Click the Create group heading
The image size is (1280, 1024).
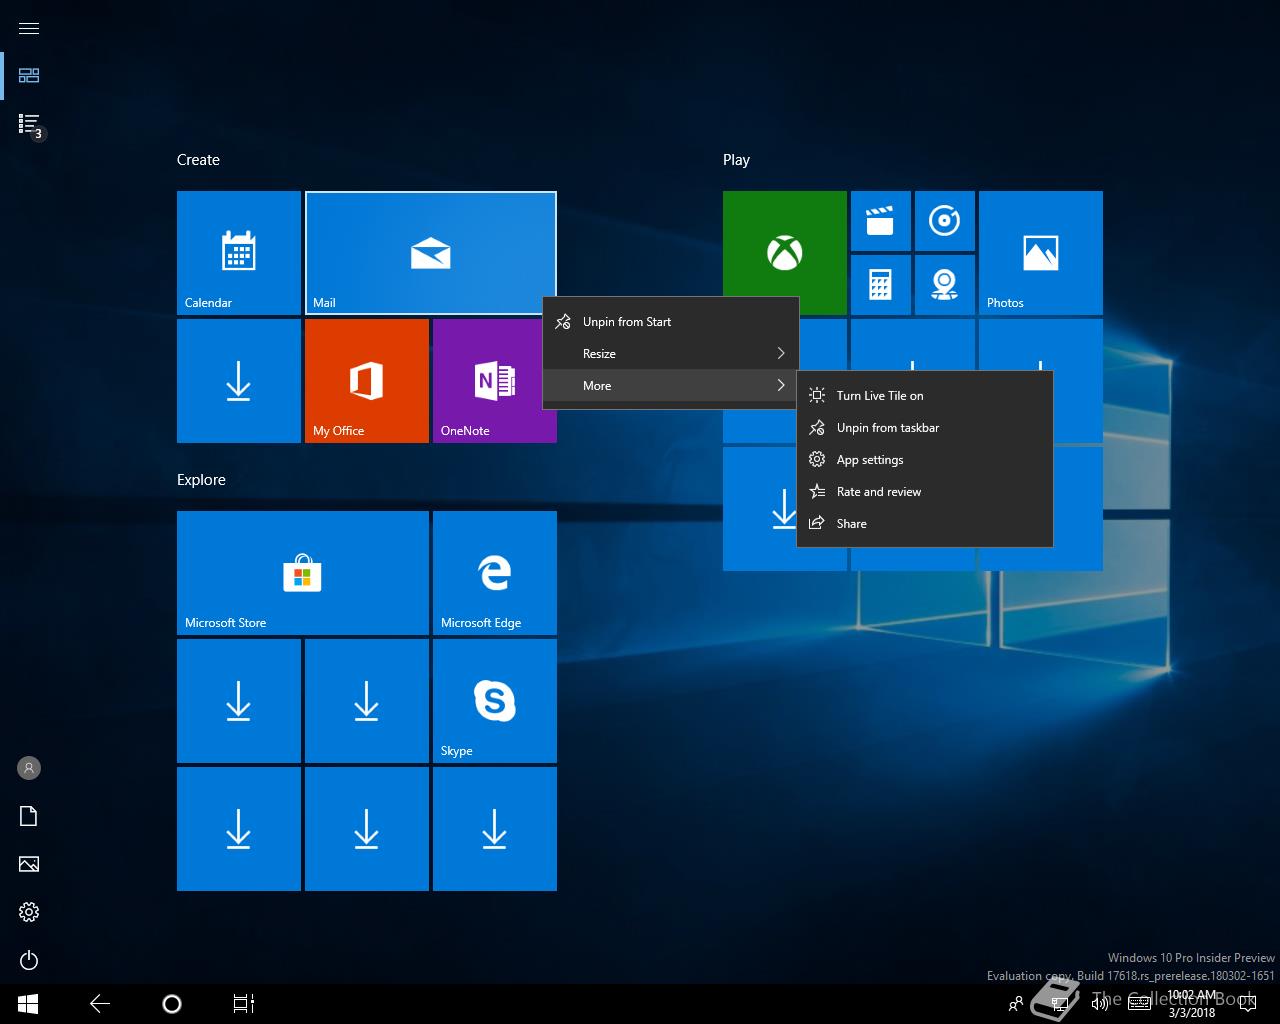[x=198, y=160]
